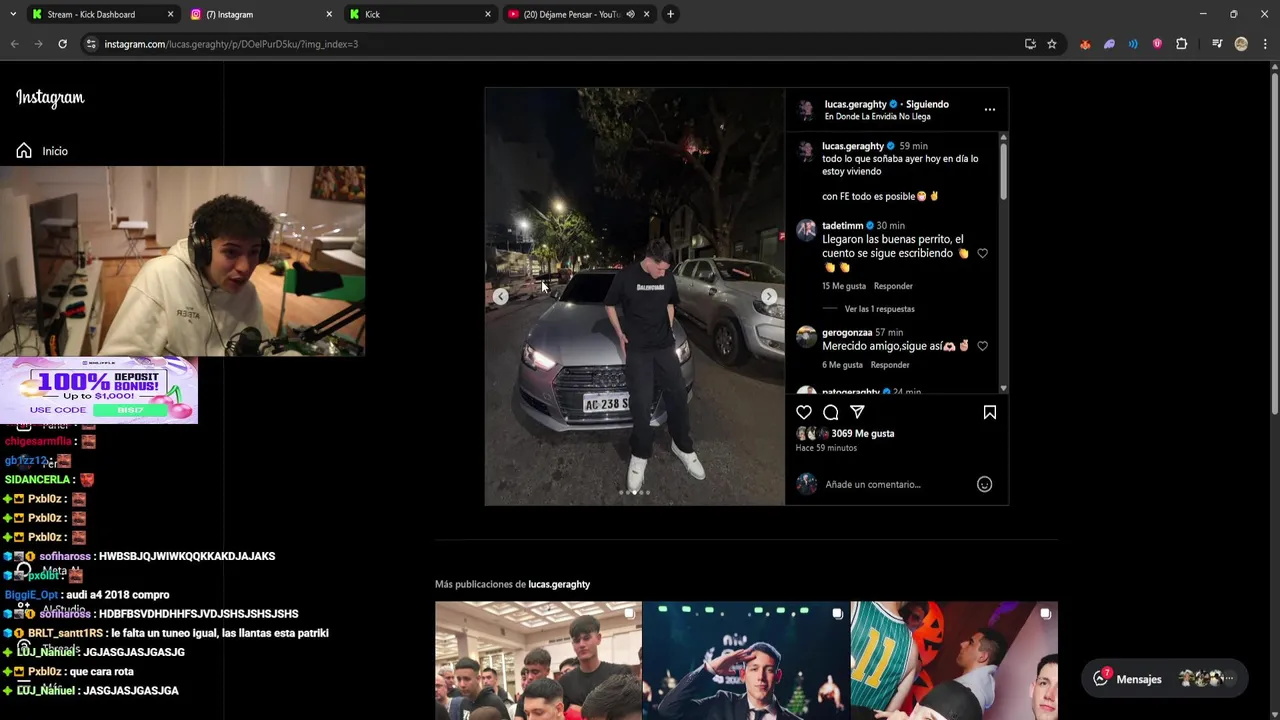
Task: Open the crowd photo post thumbnail
Action: pos(538,660)
